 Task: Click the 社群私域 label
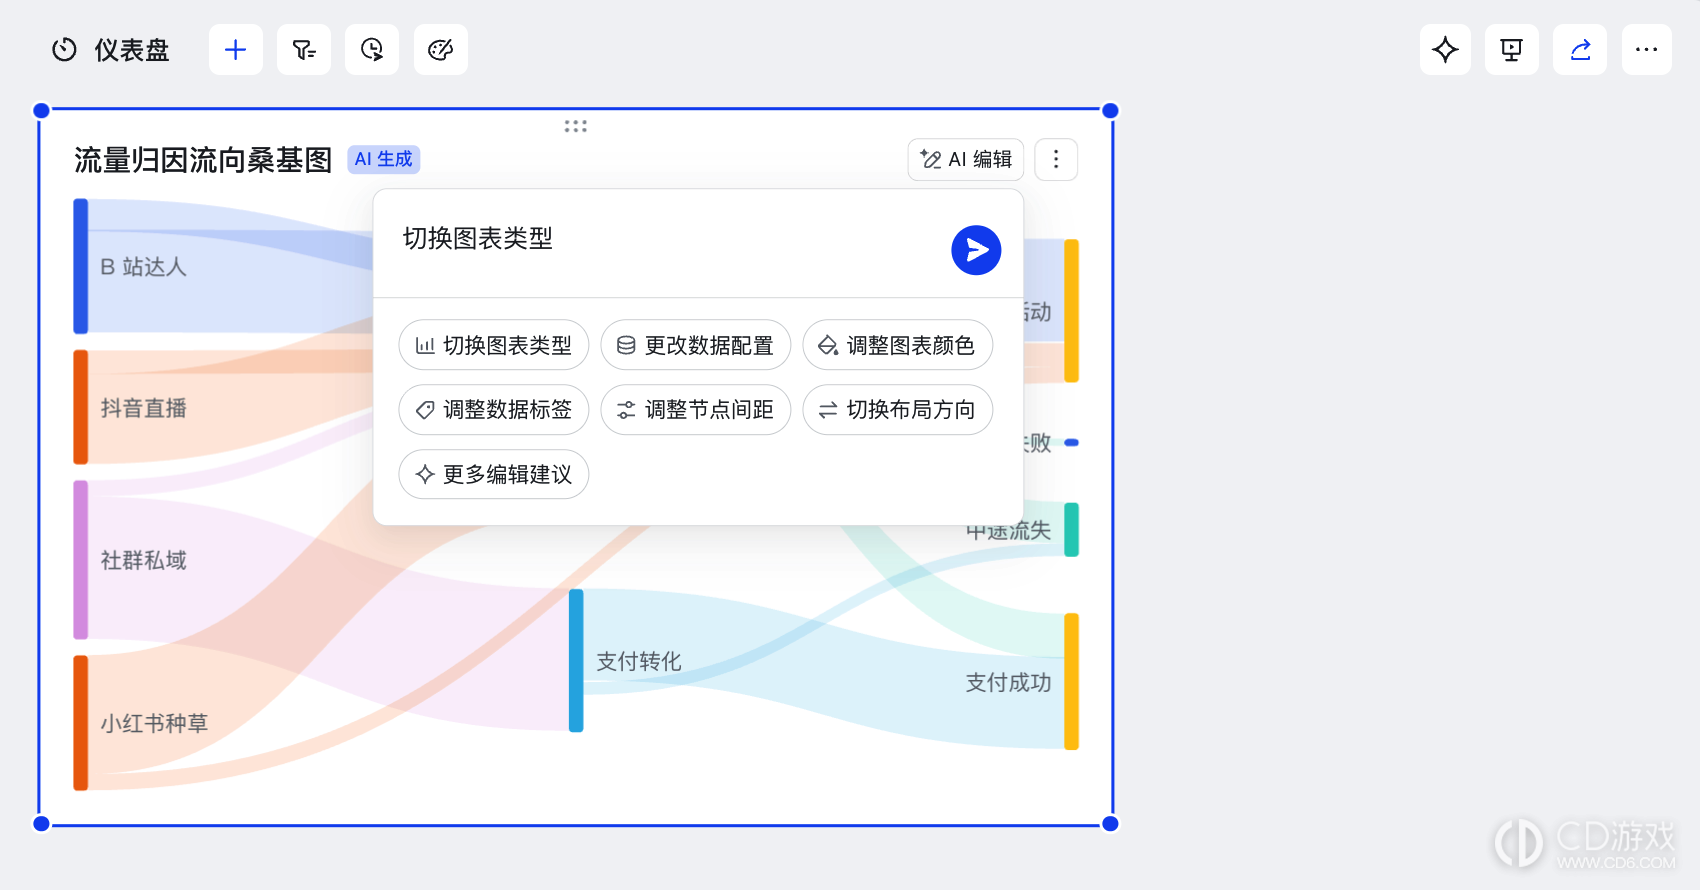point(144,560)
